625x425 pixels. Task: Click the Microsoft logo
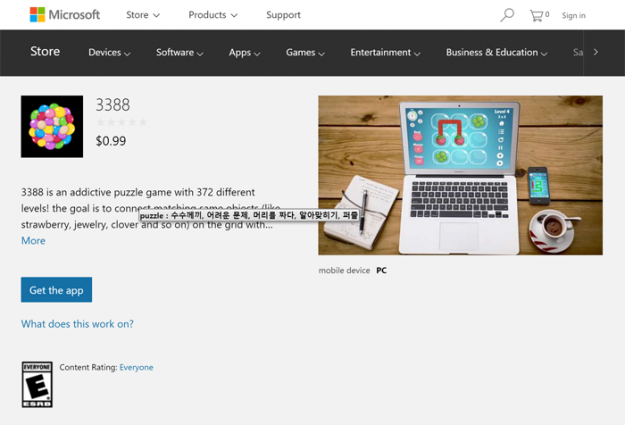click(65, 15)
